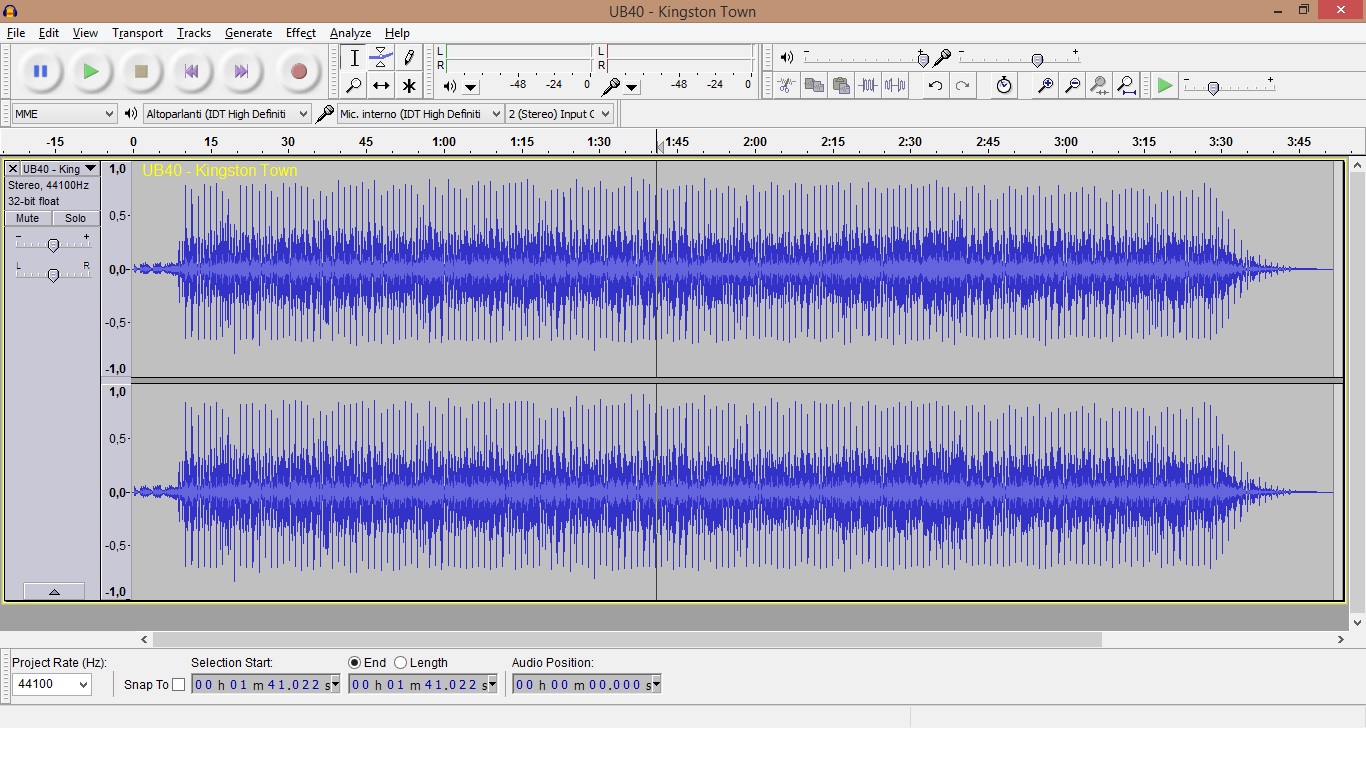
Task: Close the UB40 track with X
Action: (13, 169)
